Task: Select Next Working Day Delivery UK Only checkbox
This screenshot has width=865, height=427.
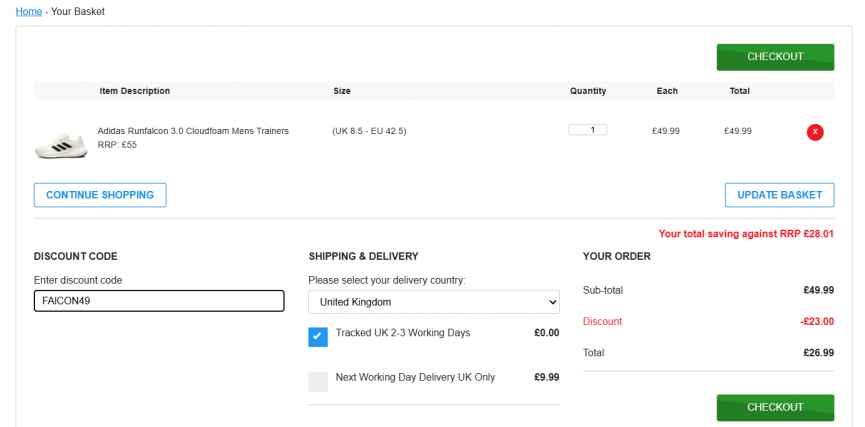Action: pyautogui.click(x=318, y=382)
